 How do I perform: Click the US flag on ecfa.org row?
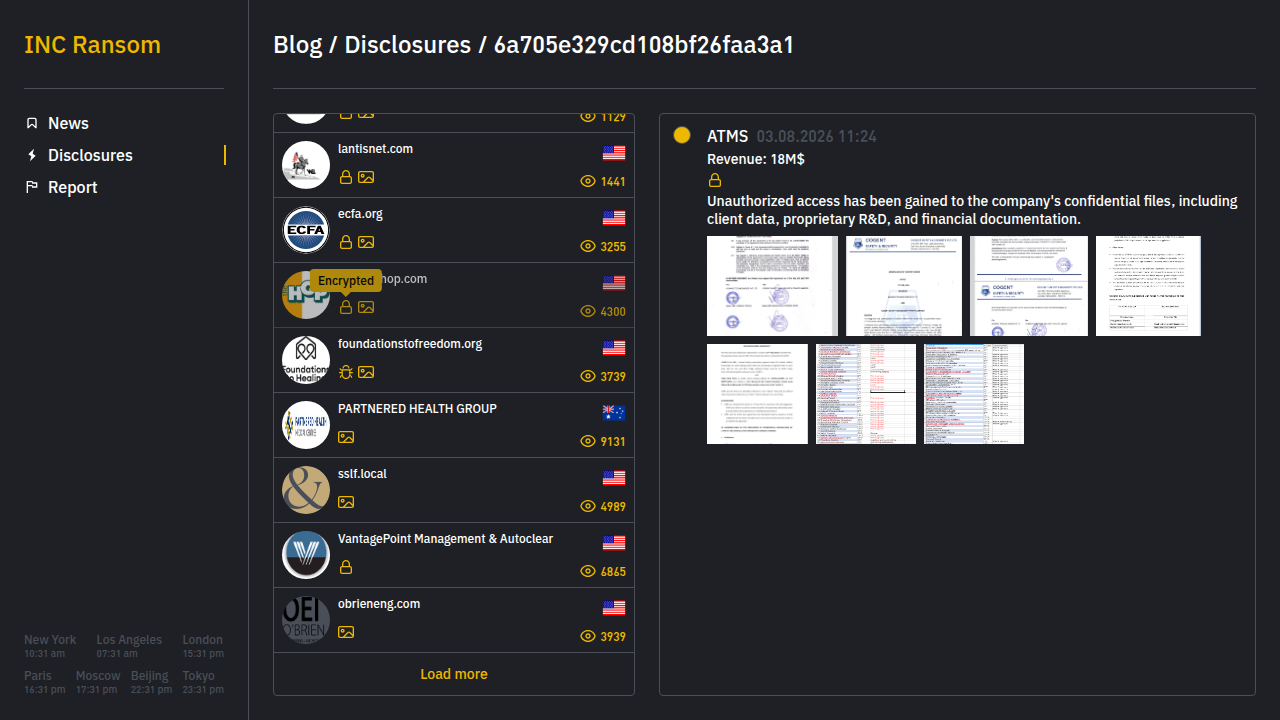click(614, 218)
